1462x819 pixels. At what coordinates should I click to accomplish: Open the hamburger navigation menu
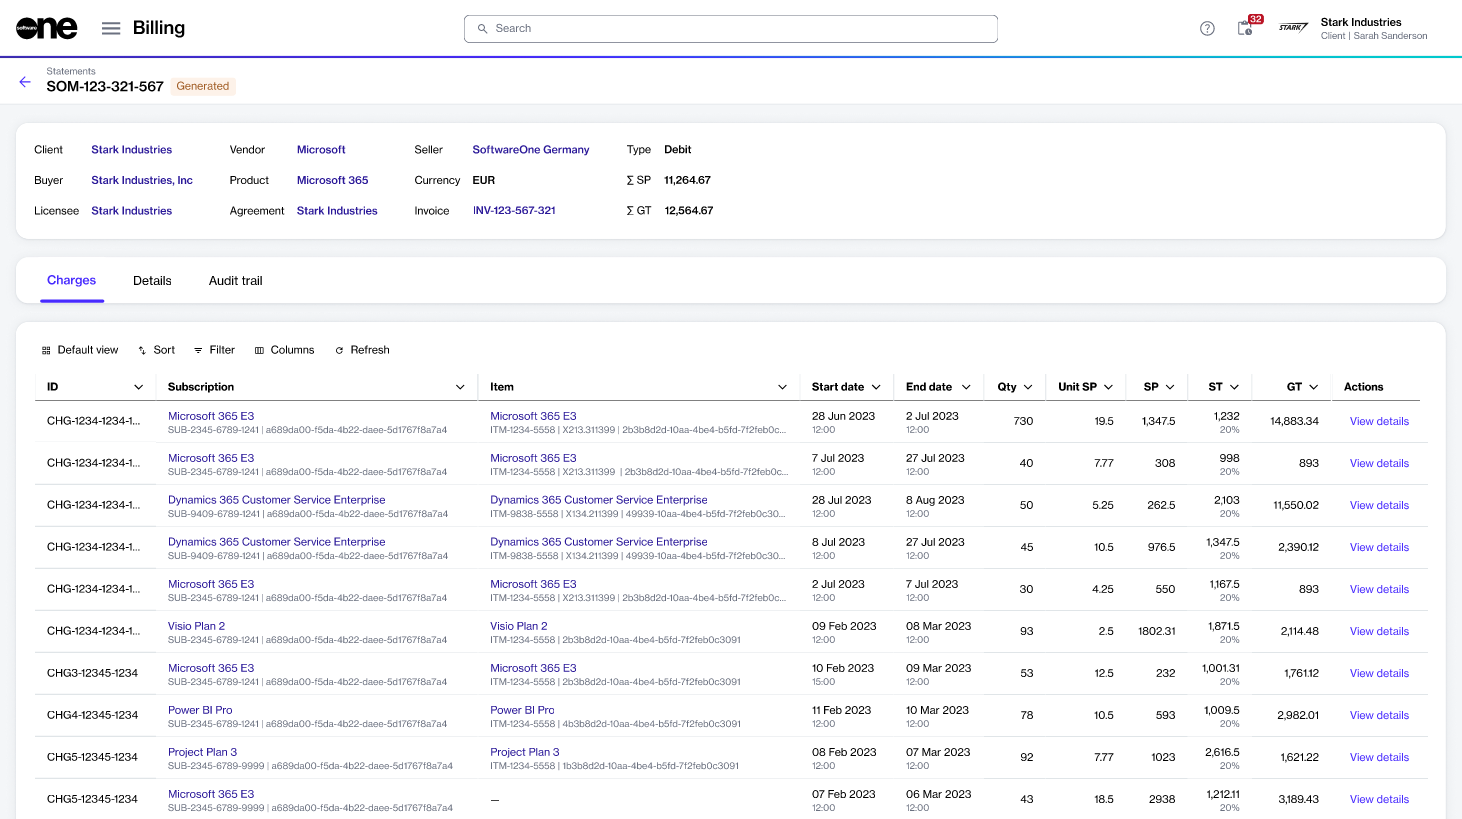(111, 28)
